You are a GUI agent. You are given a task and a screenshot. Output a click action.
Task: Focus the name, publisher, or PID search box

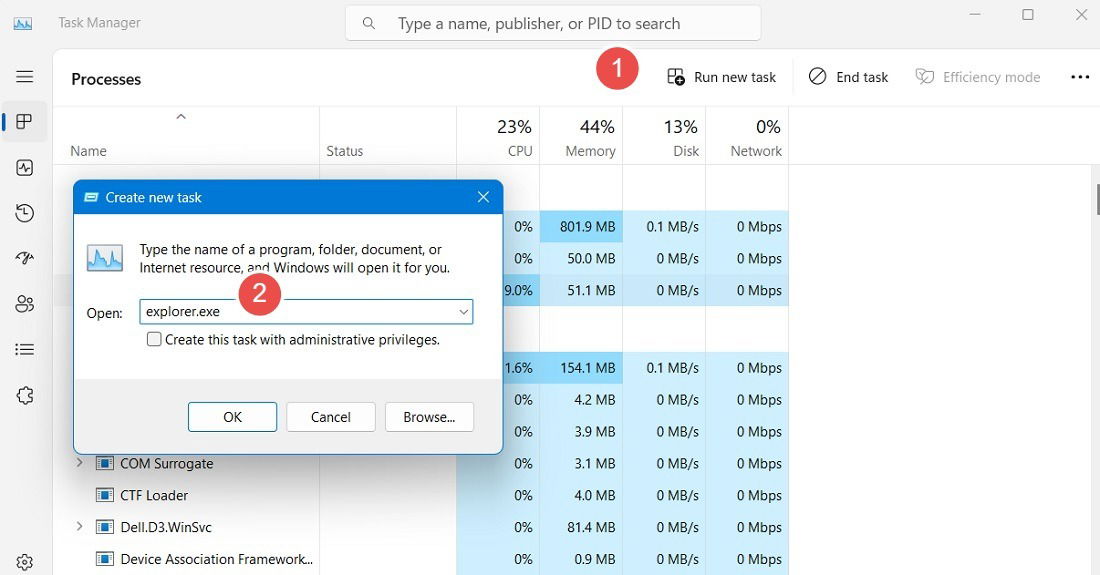point(553,23)
